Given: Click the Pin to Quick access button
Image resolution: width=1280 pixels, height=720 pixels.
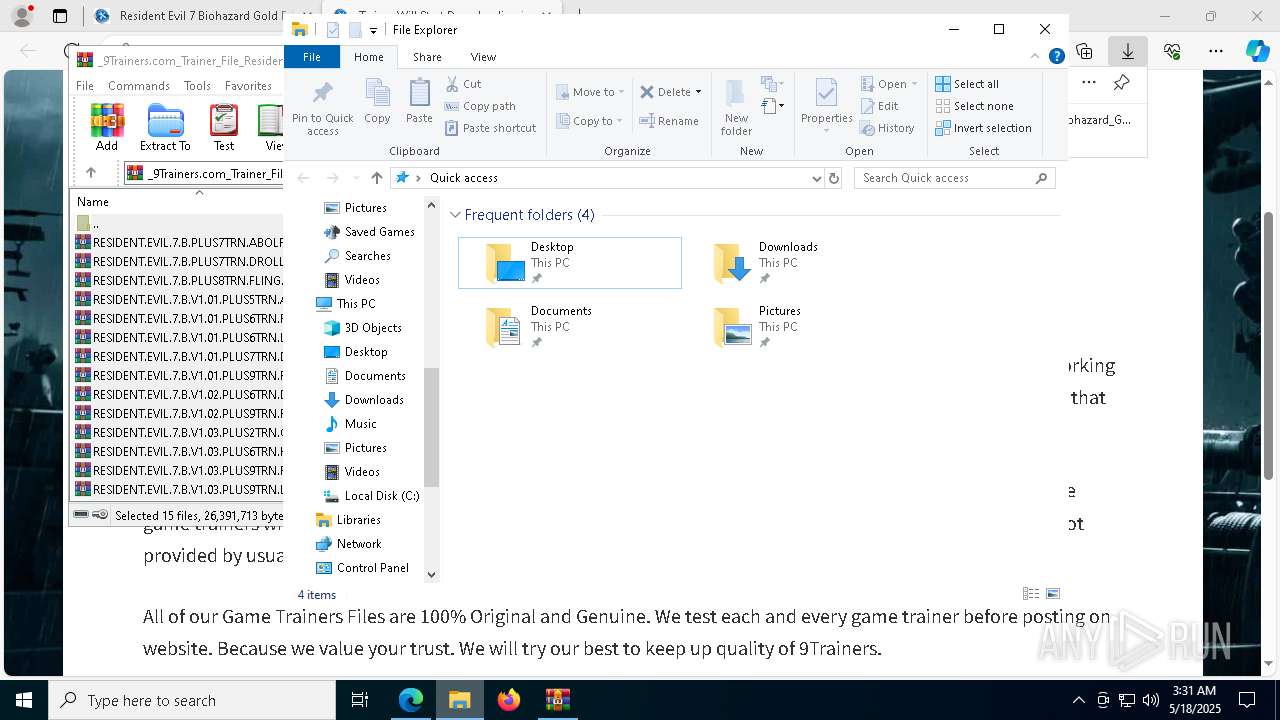Looking at the screenshot, I should (322, 108).
